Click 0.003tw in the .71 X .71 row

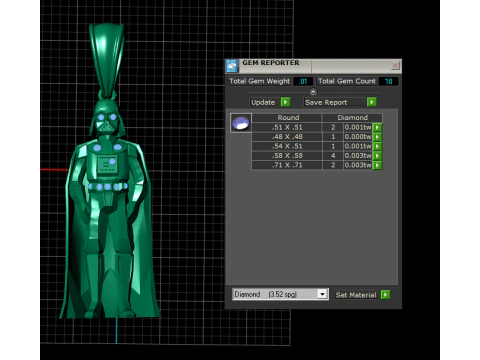(358, 165)
